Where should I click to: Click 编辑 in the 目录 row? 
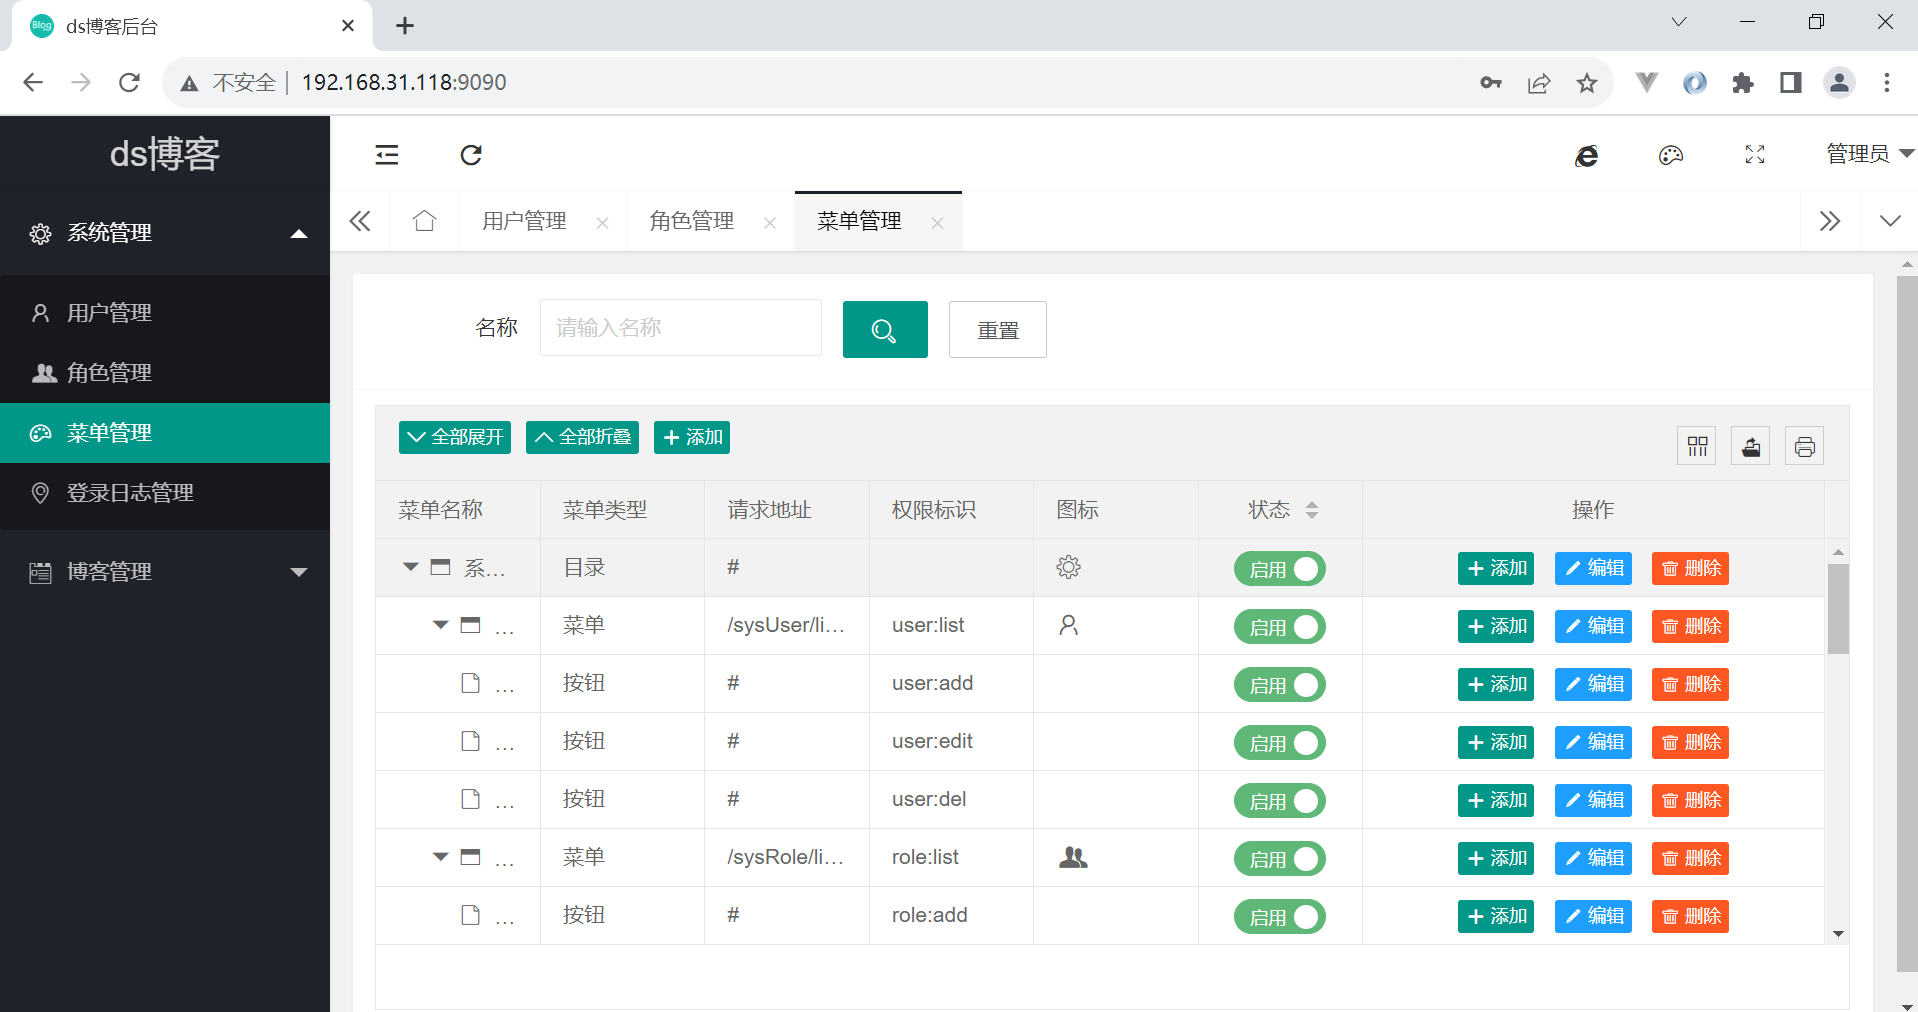[x=1593, y=568]
